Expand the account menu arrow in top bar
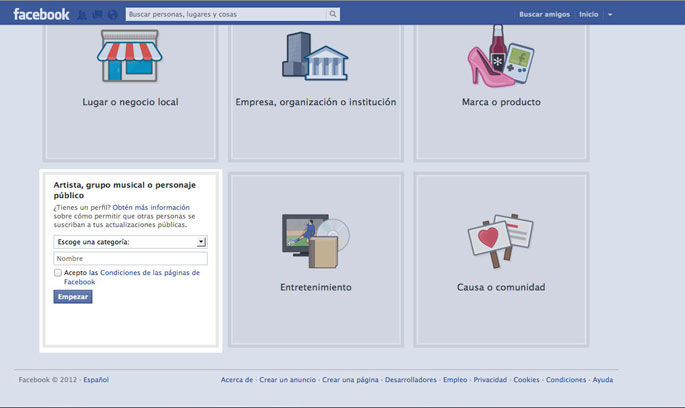685x408 pixels. 610,14
